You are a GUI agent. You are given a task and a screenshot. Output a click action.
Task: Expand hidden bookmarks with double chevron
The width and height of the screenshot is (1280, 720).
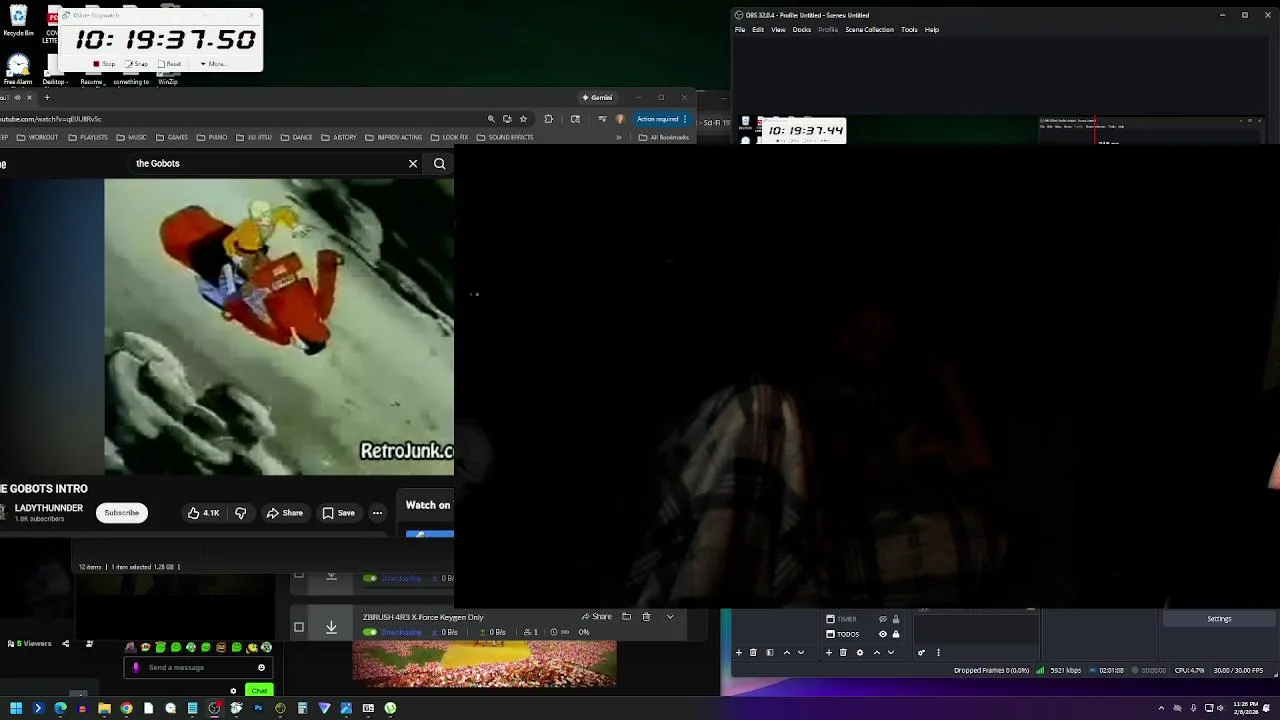[x=618, y=137]
